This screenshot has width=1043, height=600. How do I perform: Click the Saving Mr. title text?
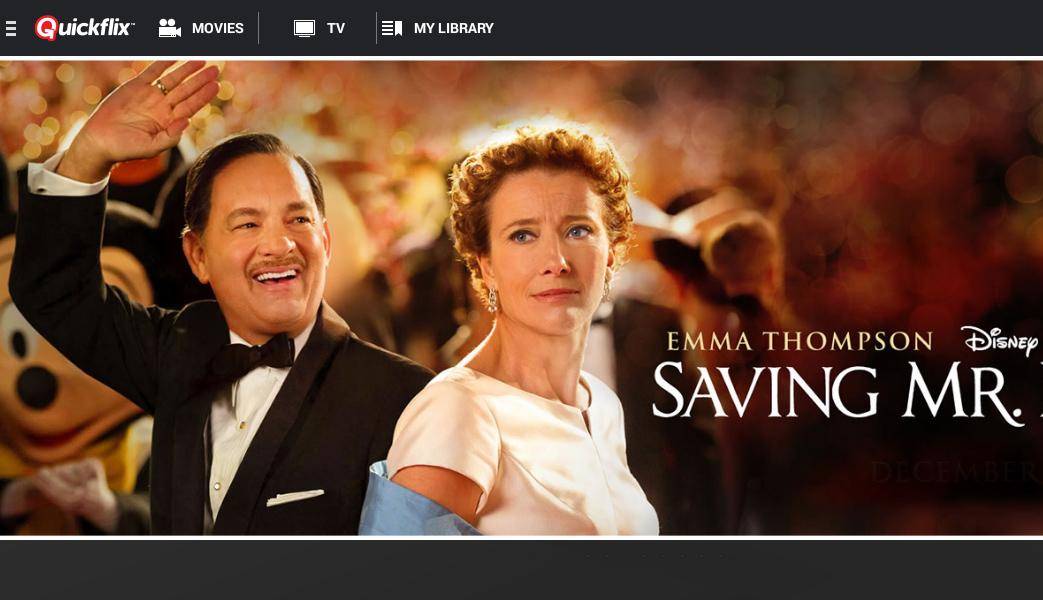click(847, 392)
